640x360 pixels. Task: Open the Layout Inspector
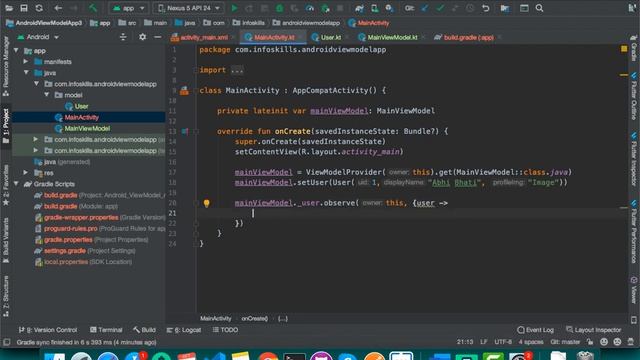tap(594, 330)
